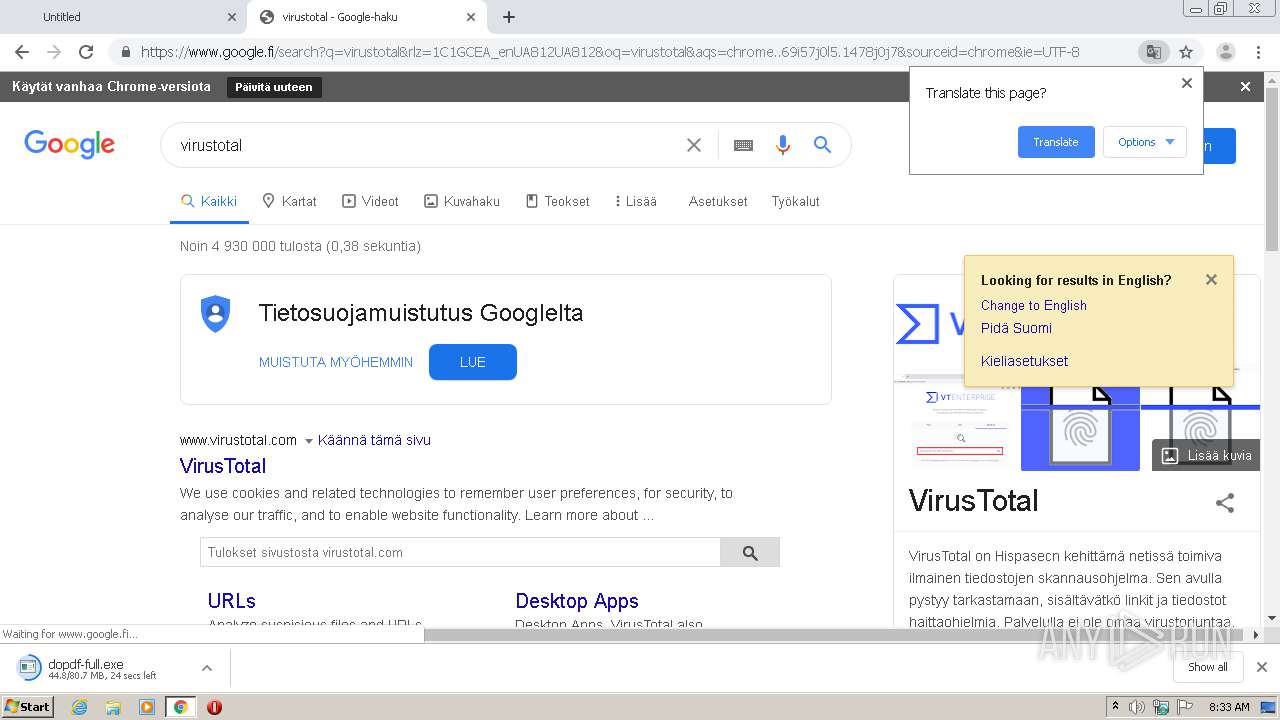Switch to the Videot tab
The width and height of the screenshot is (1280, 720).
370,201
